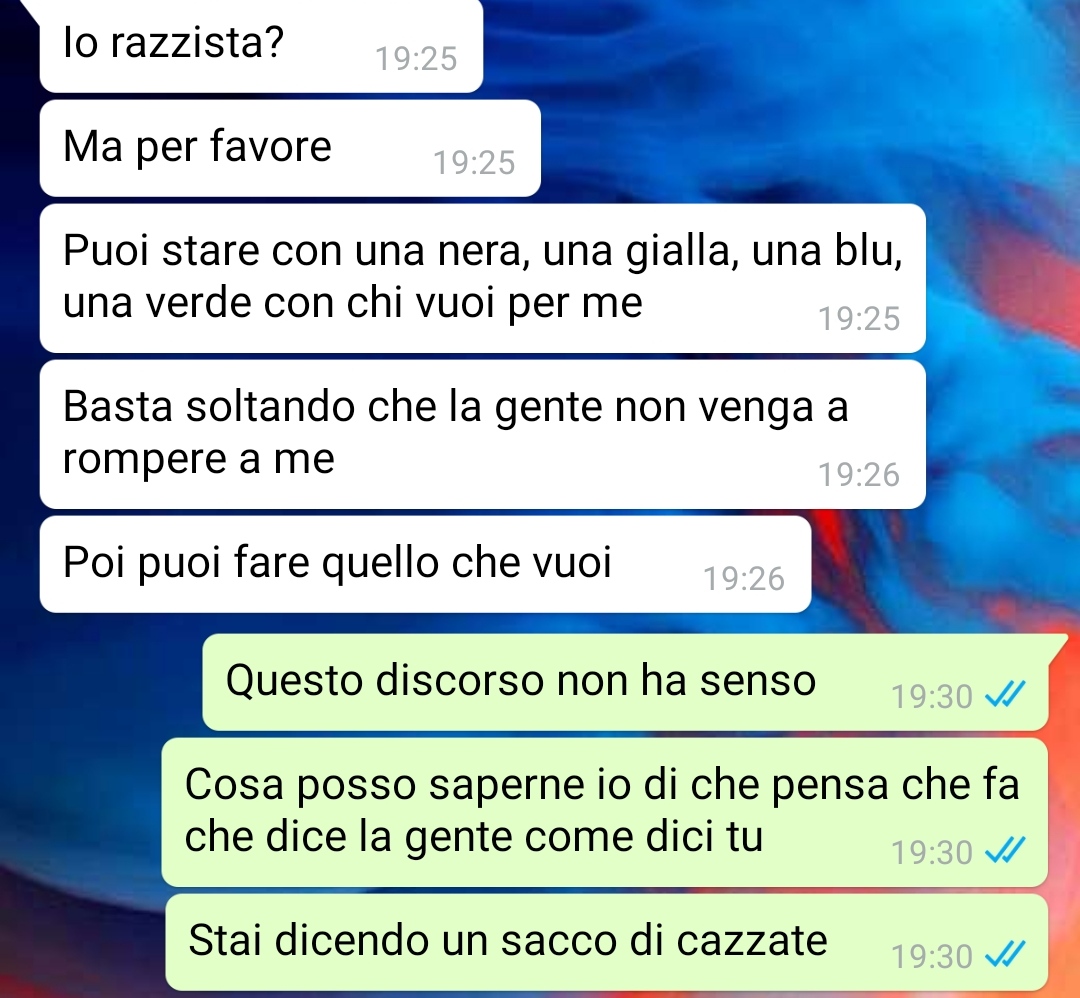Screen dimensions: 1080x998
Task: Select the 'Poi puoi fare quello che vuoi' bubble
Action: [425, 564]
